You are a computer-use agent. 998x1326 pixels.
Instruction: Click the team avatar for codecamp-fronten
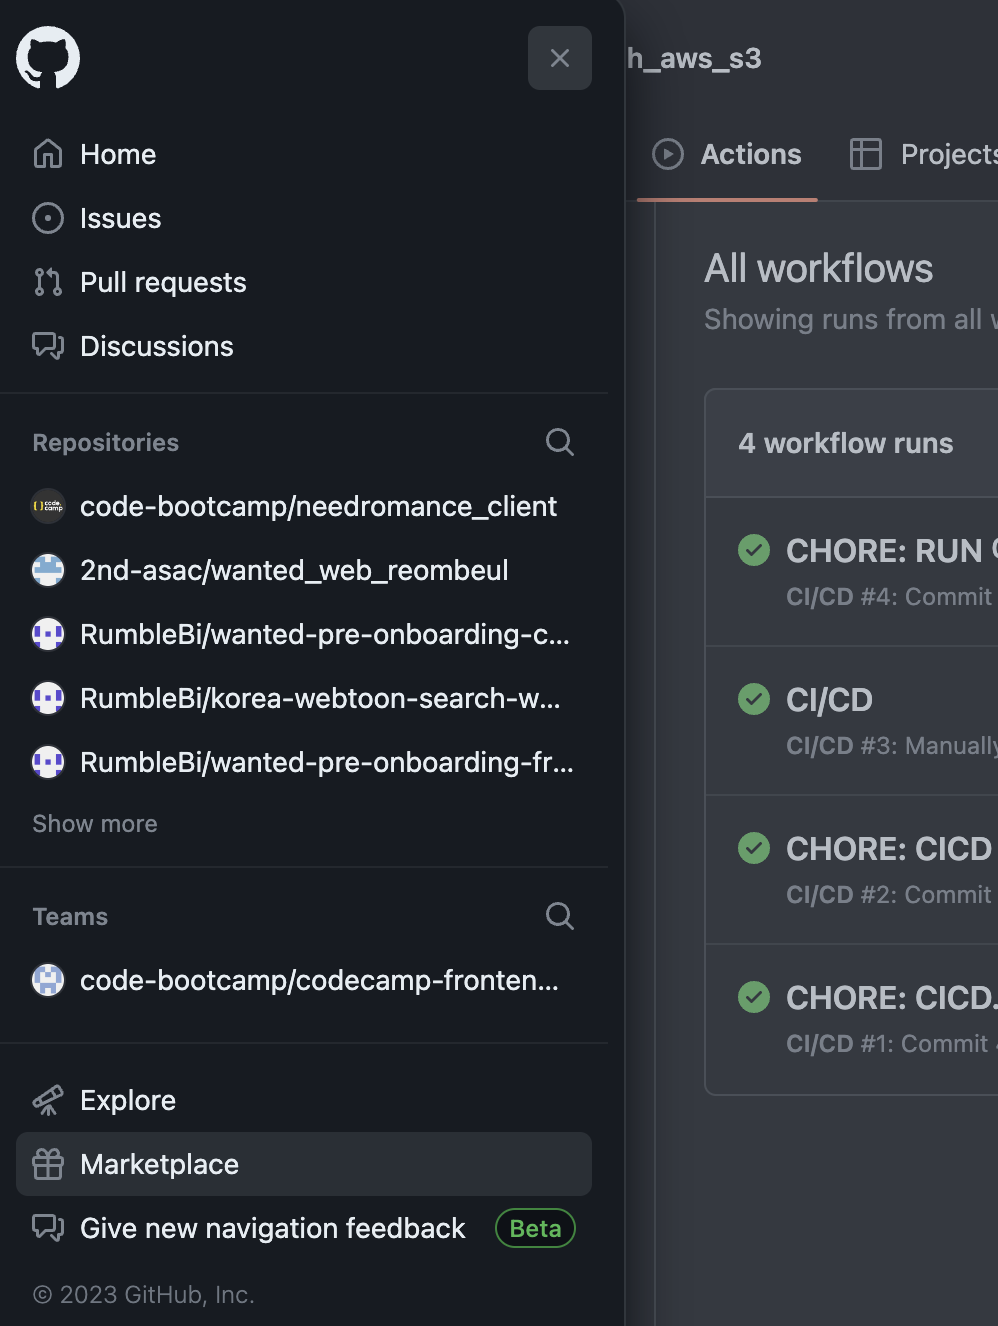(48, 980)
